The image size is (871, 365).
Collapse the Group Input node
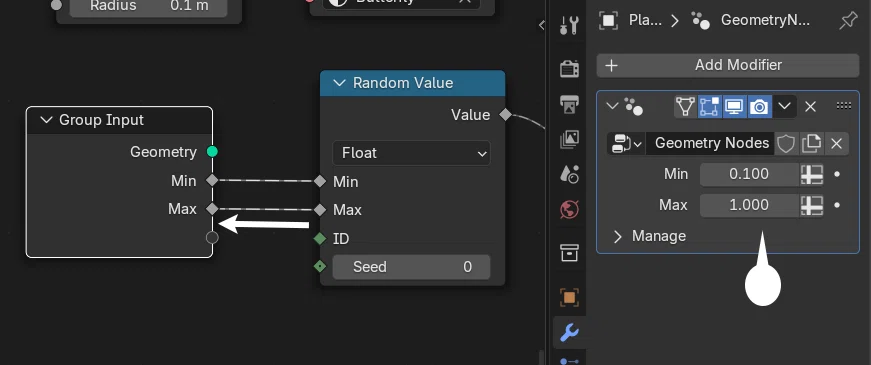pyautogui.click(x=47, y=120)
